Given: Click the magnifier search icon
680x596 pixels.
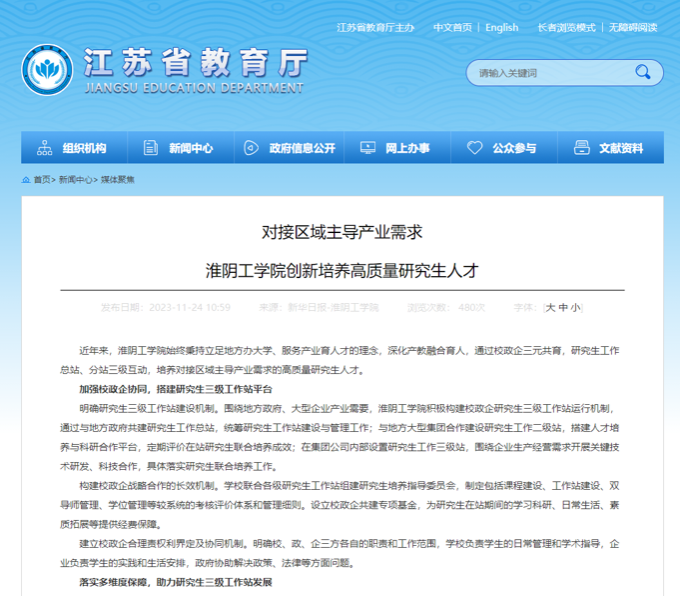Looking at the screenshot, I should (x=643, y=72).
